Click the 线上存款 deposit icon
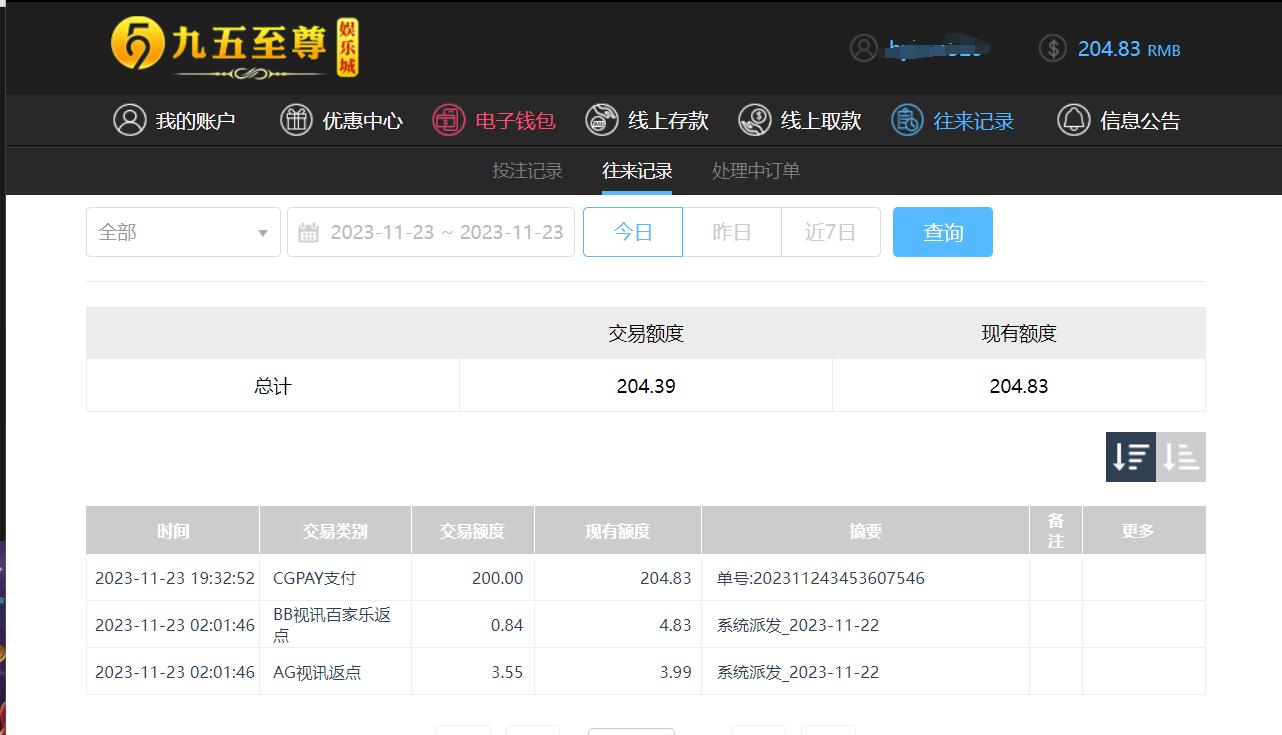This screenshot has height=735, width=1282. [x=601, y=120]
